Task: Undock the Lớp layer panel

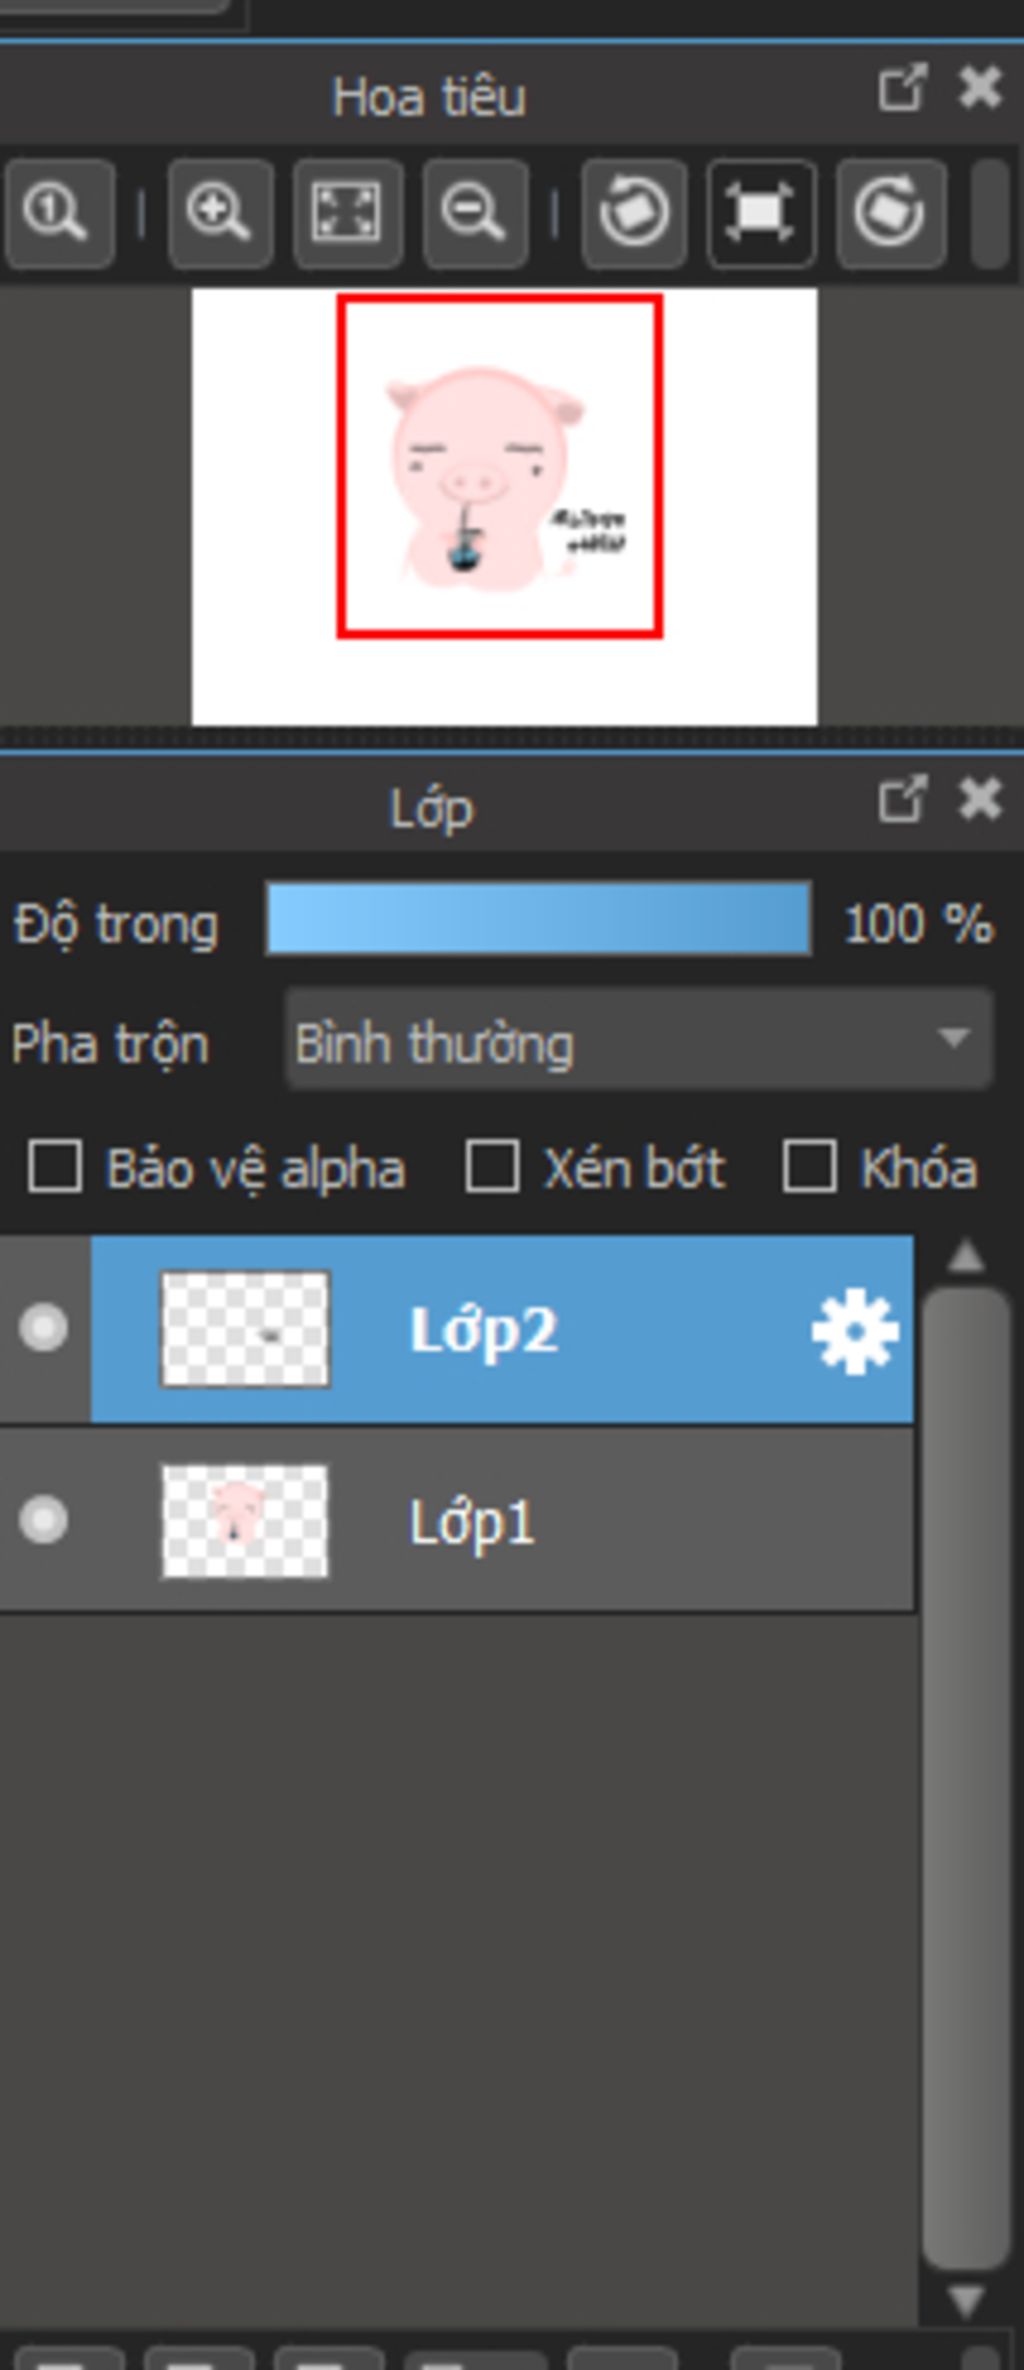Action: tap(902, 800)
